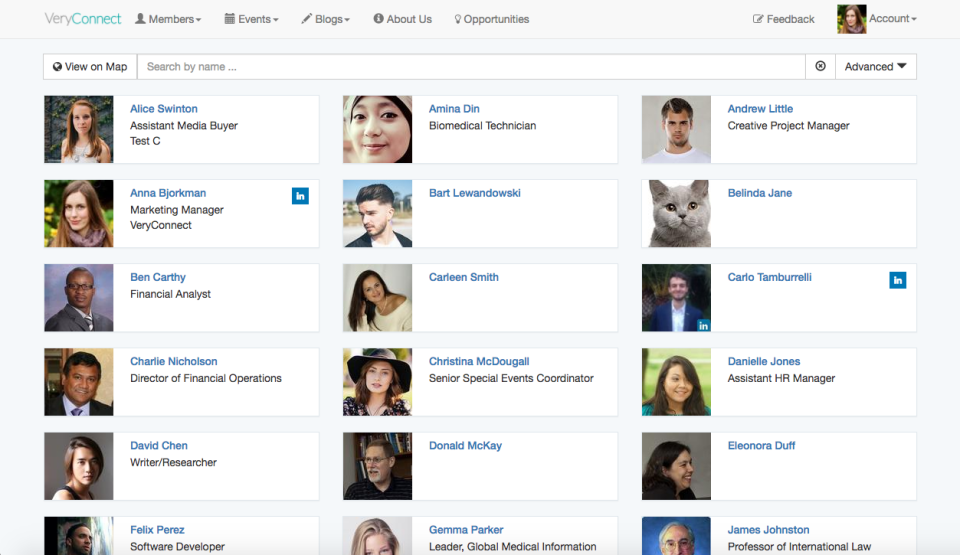Click the Feedback link
960x555 pixels.
pos(784,19)
